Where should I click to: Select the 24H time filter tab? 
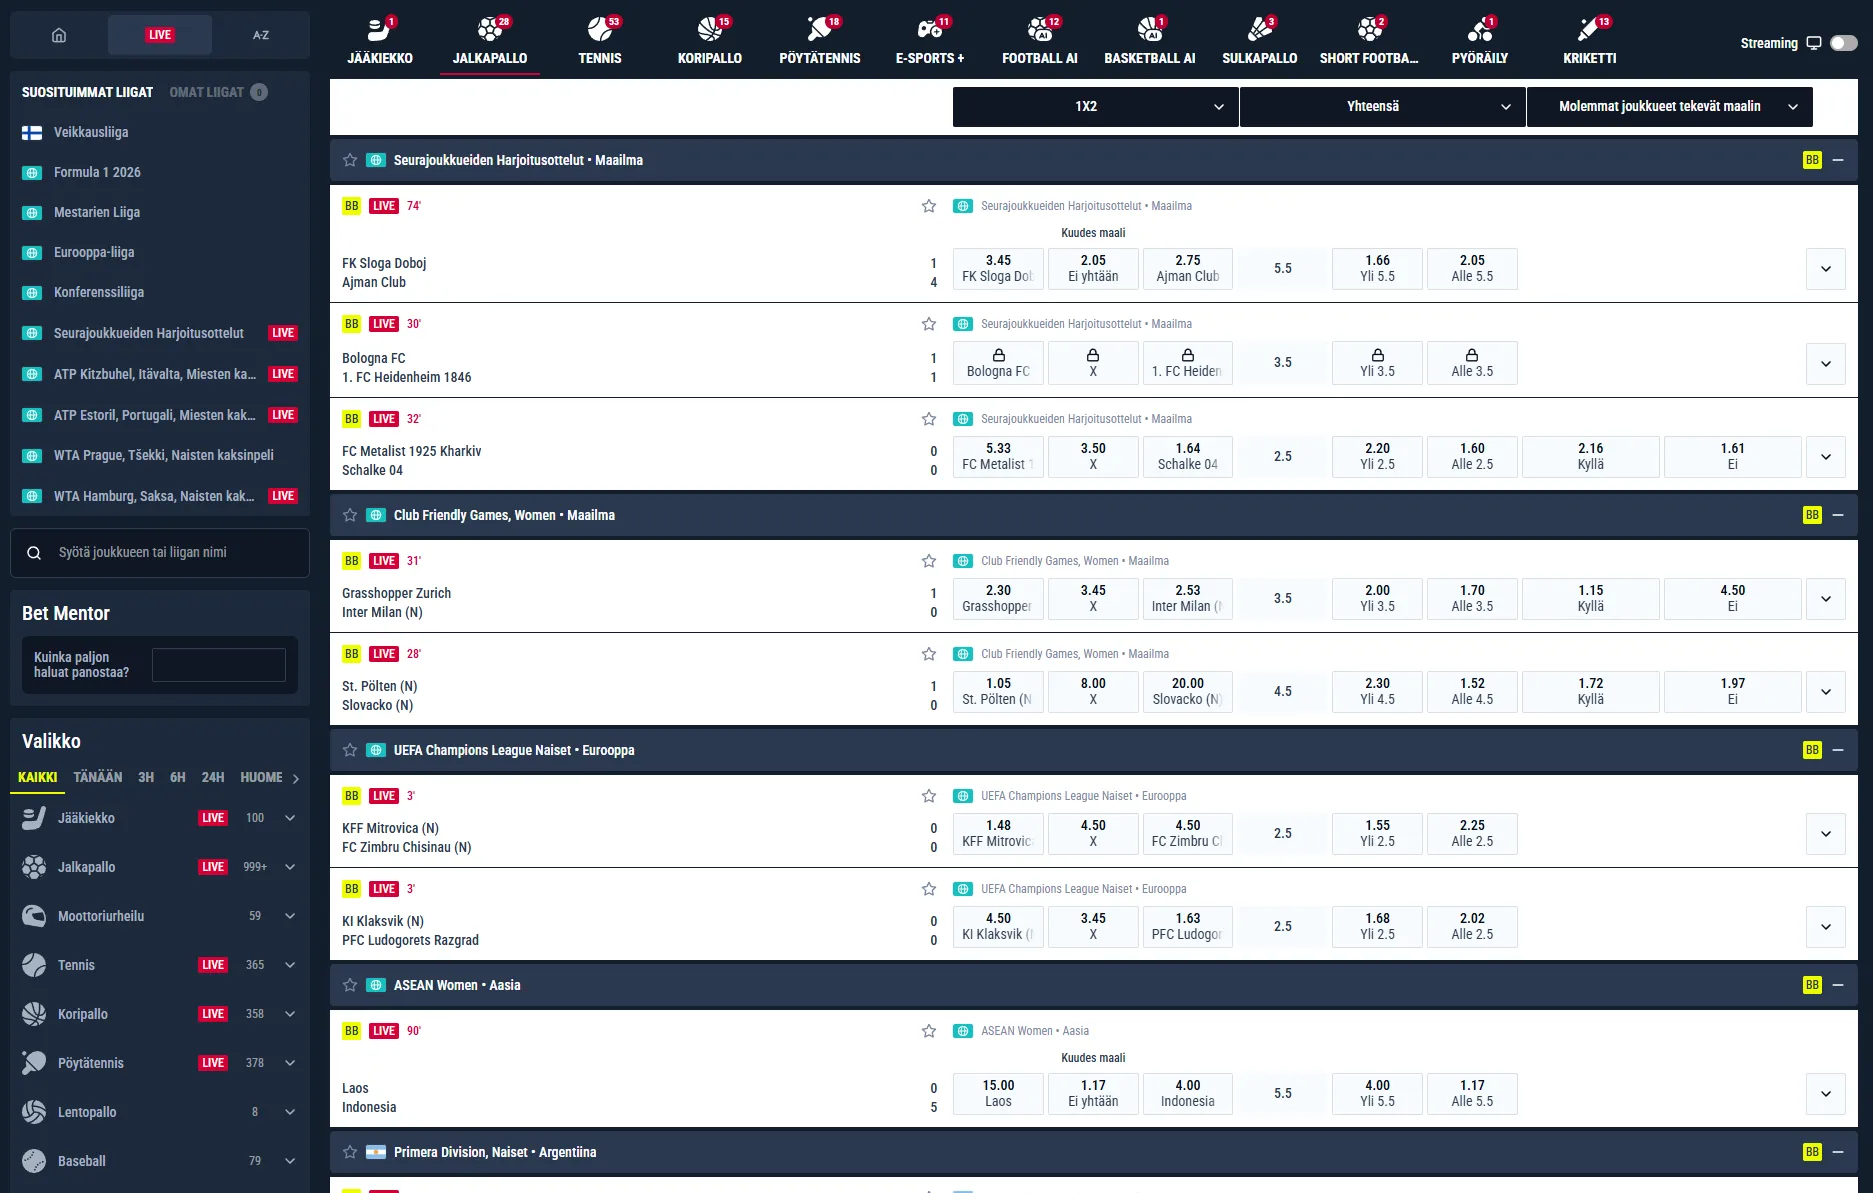click(x=213, y=777)
